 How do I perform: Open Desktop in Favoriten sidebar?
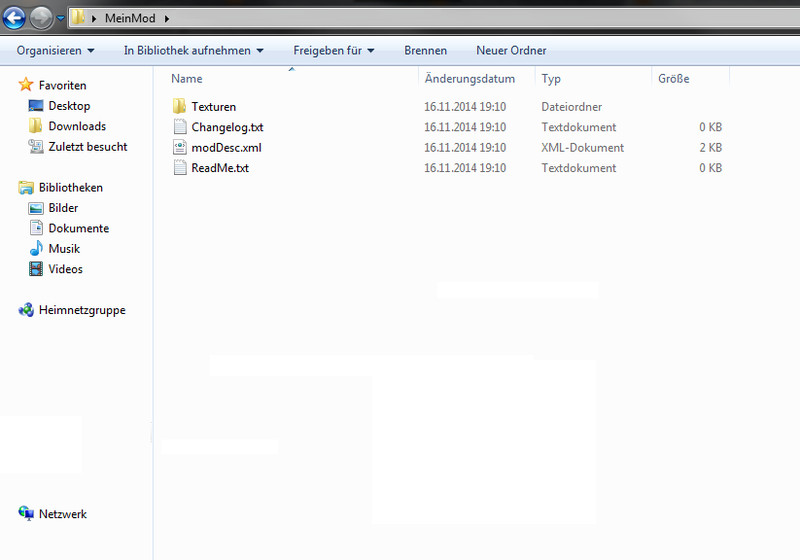[69, 106]
